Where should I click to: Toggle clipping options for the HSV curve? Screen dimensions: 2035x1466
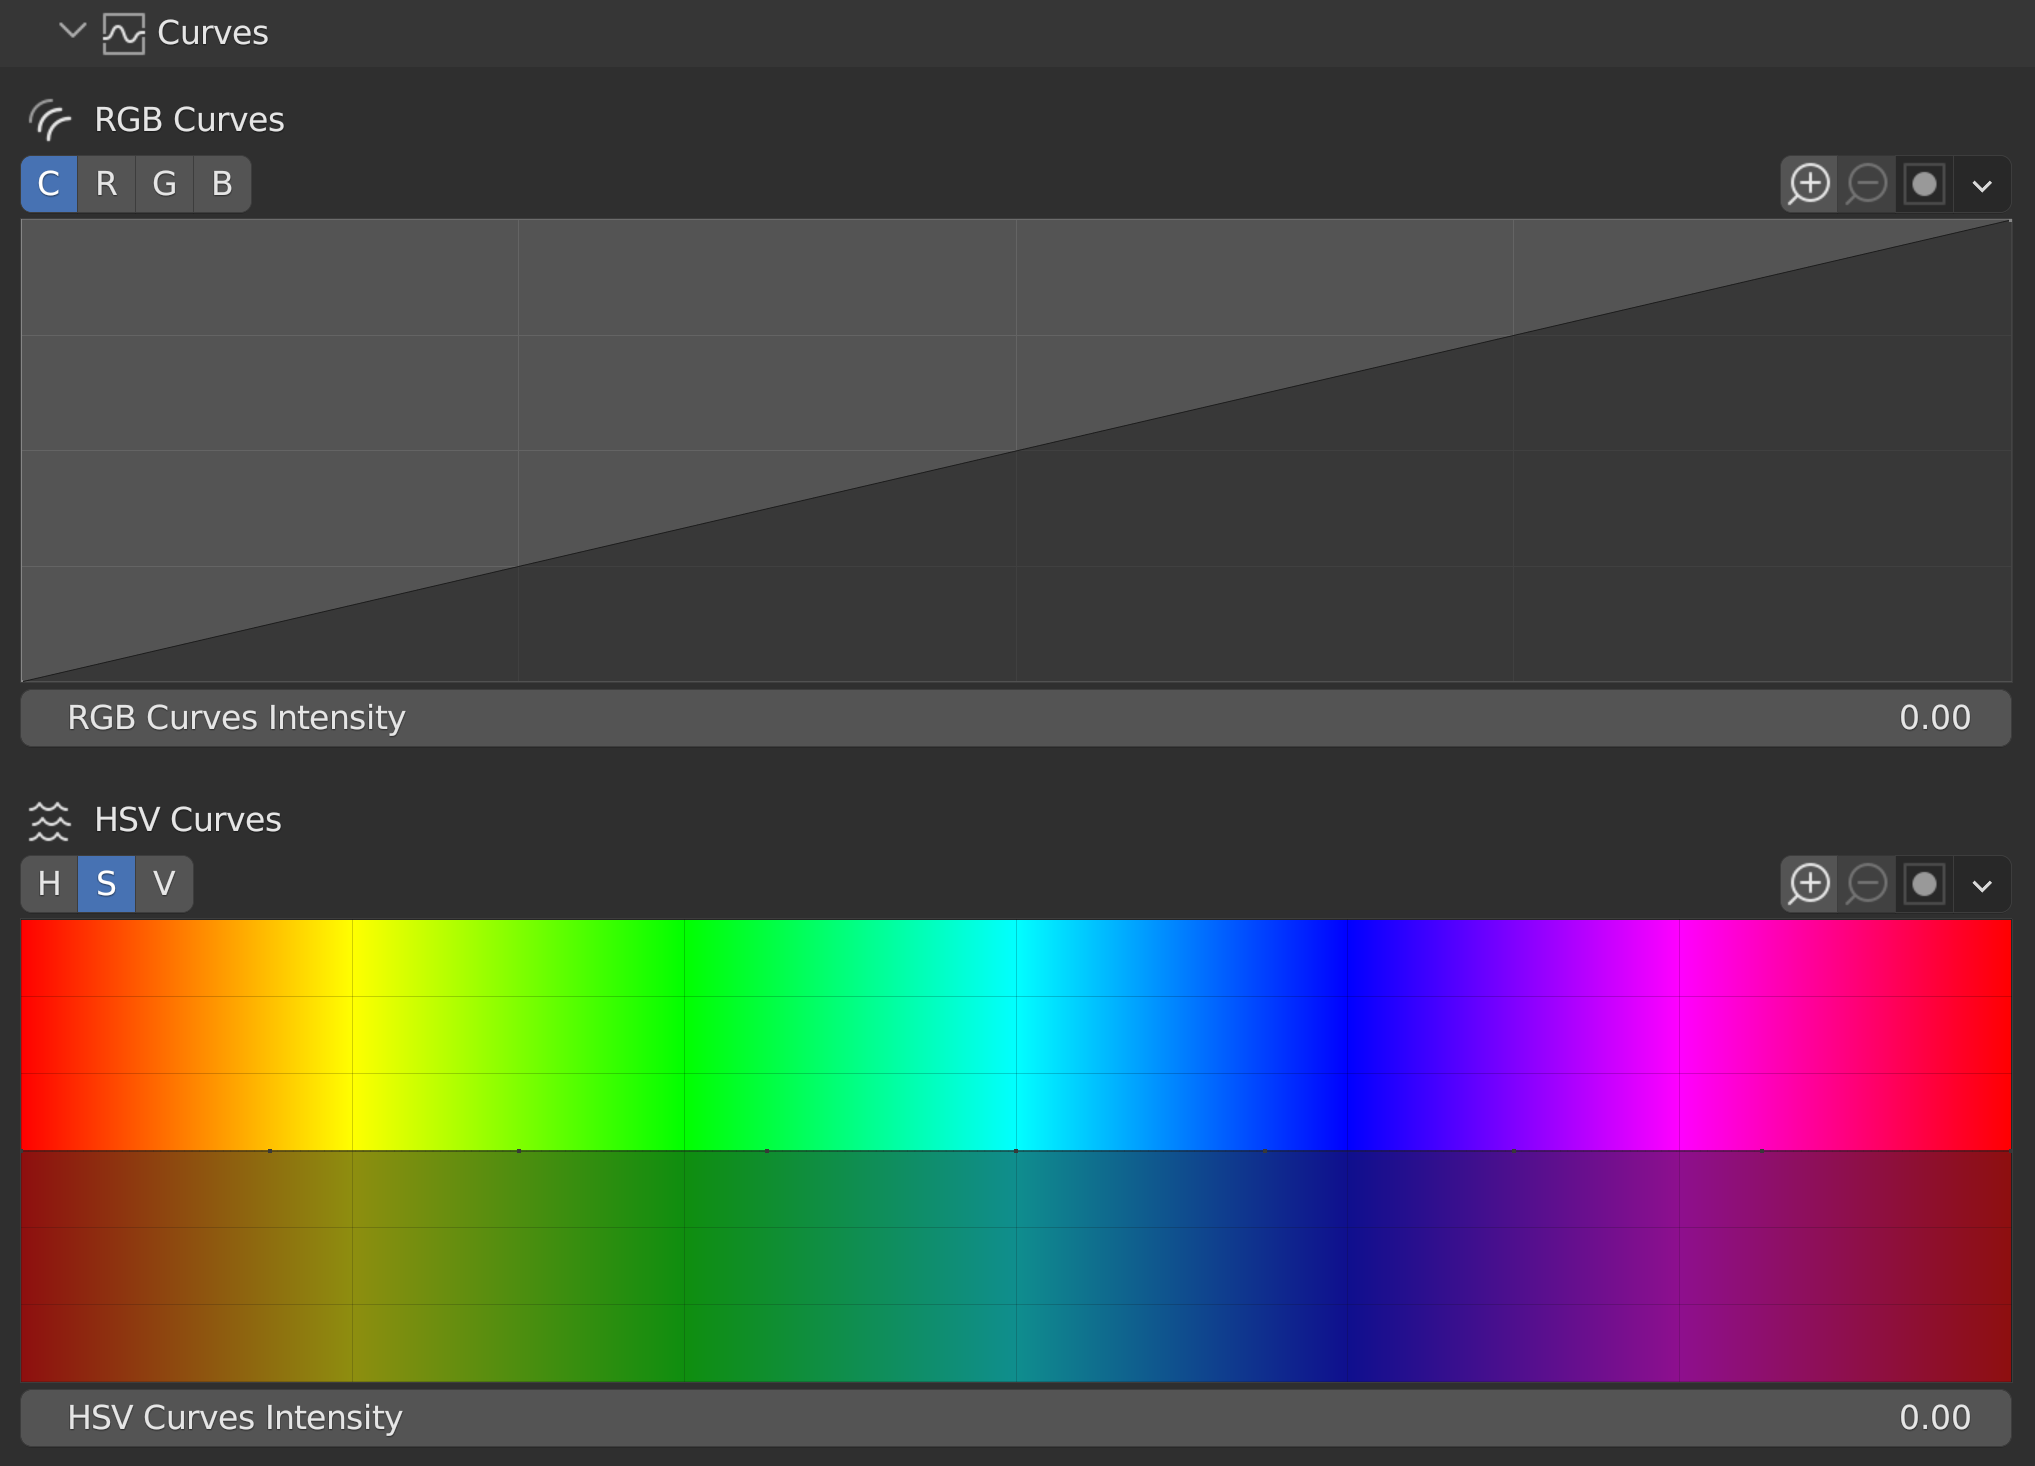[1924, 884]
